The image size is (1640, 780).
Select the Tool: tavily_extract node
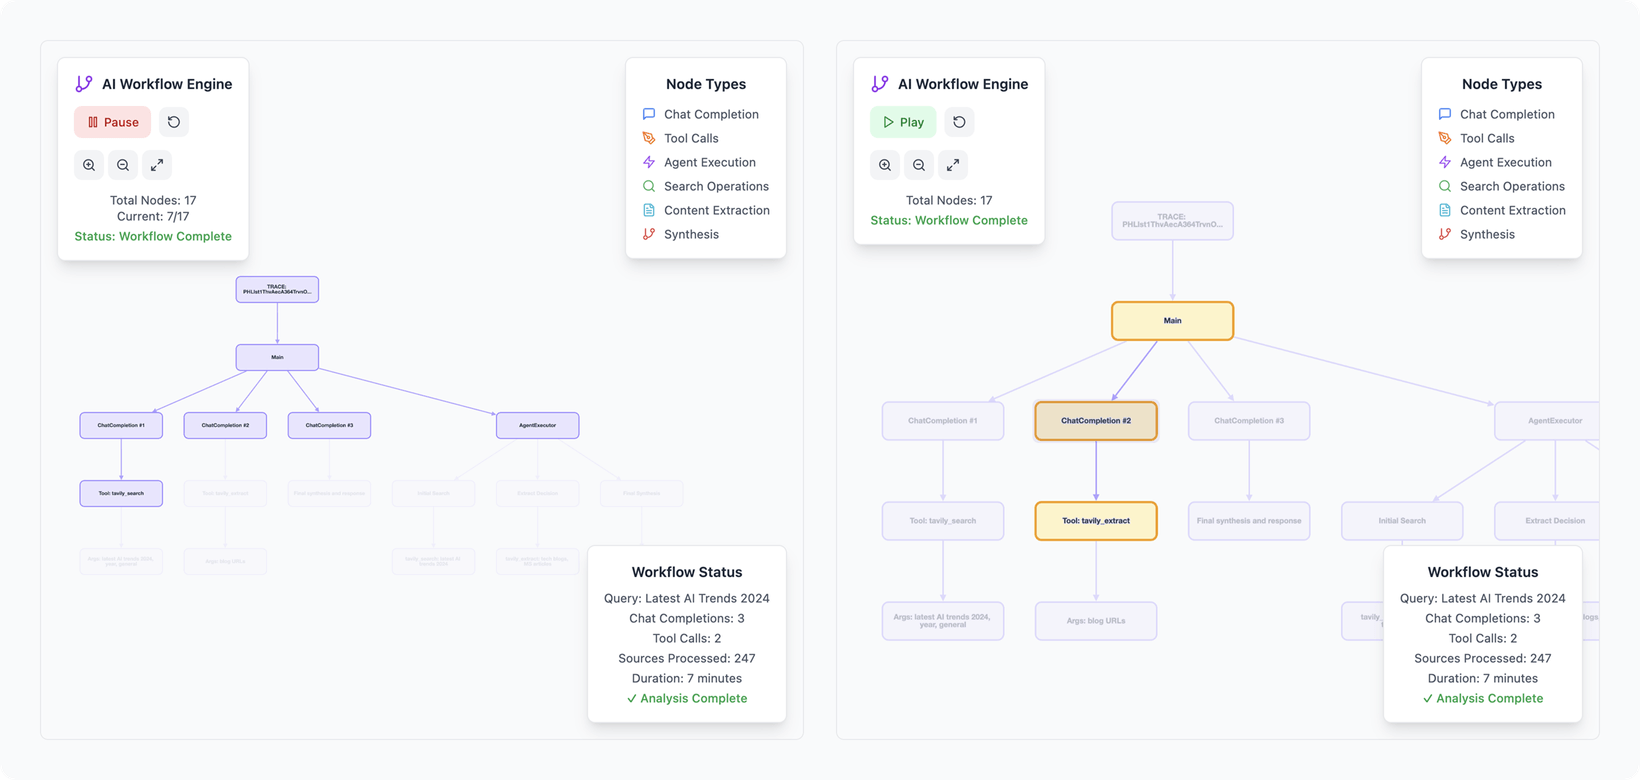(1095, 521)
